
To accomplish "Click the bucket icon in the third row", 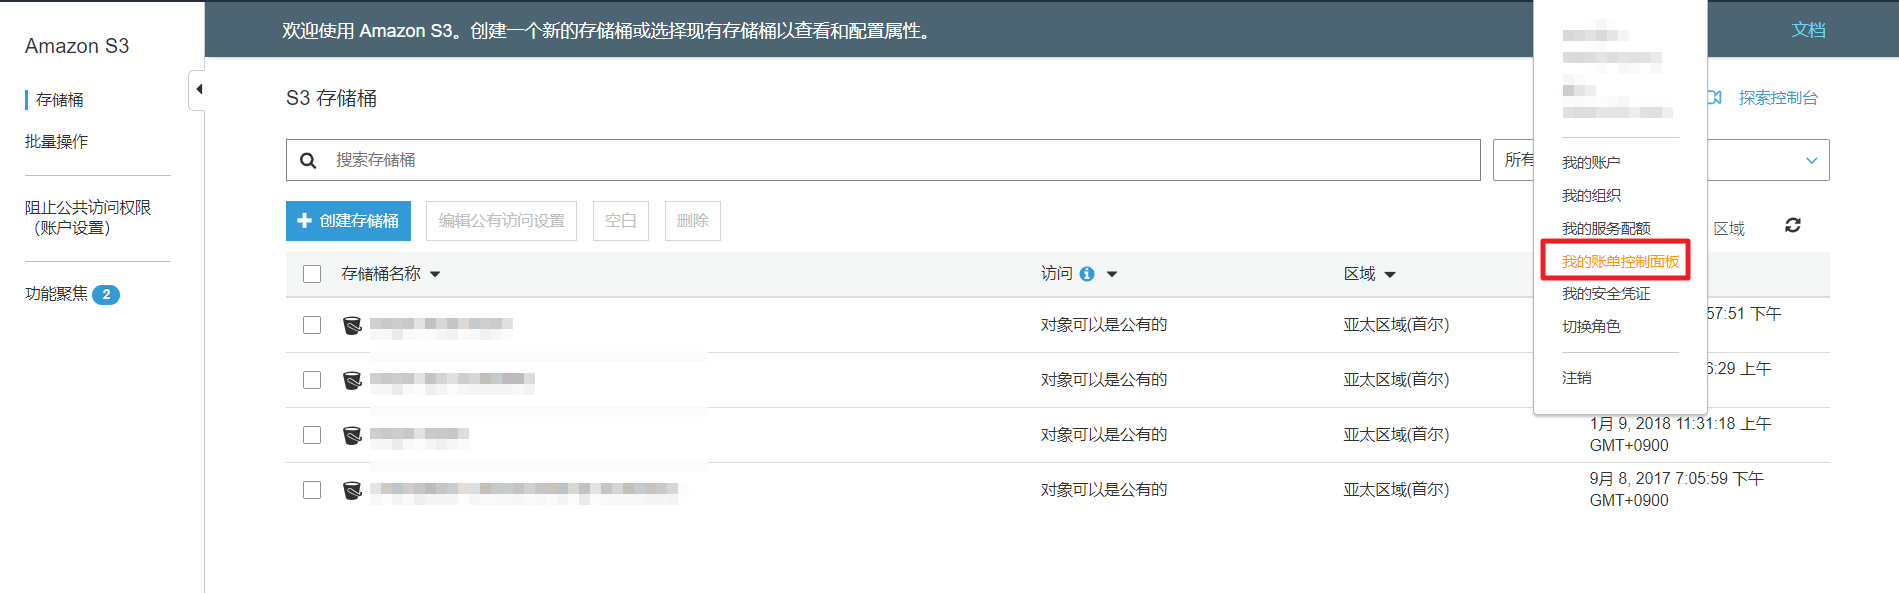I will click(x=352, y=435).
